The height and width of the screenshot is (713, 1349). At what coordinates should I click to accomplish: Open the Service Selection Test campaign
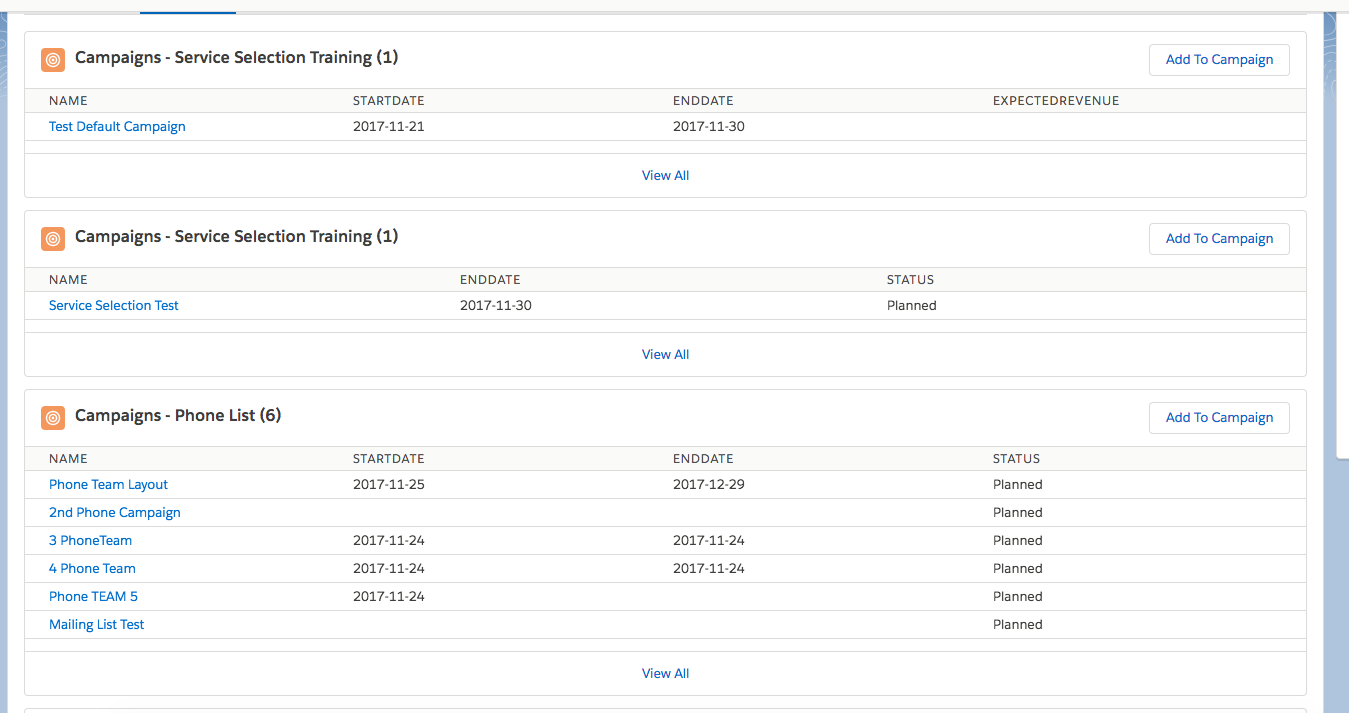[x=113, y=306]
